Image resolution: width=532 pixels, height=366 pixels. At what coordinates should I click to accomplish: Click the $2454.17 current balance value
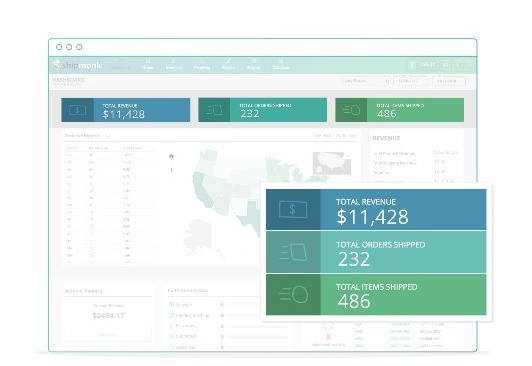coord(108,315)
